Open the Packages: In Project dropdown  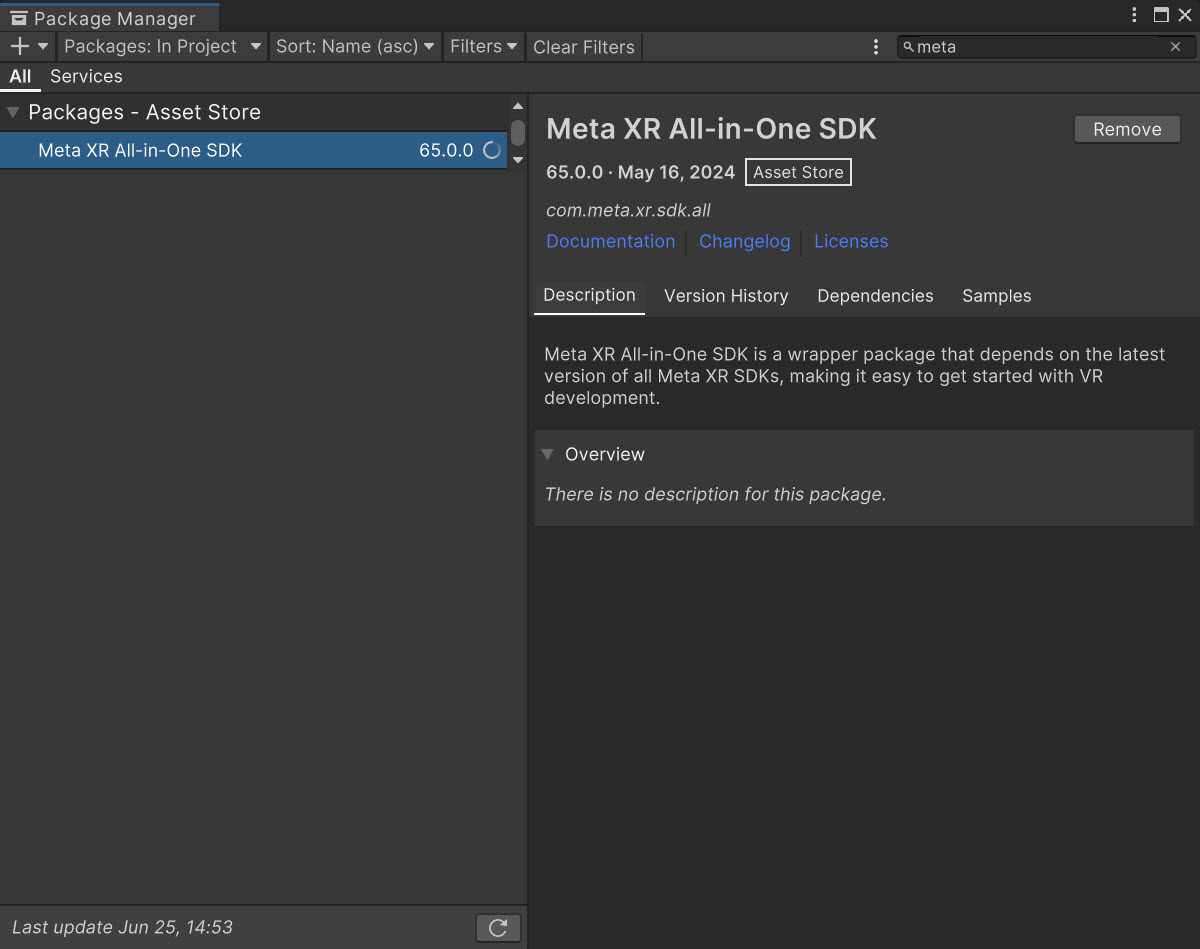click(x=162, y=46)
